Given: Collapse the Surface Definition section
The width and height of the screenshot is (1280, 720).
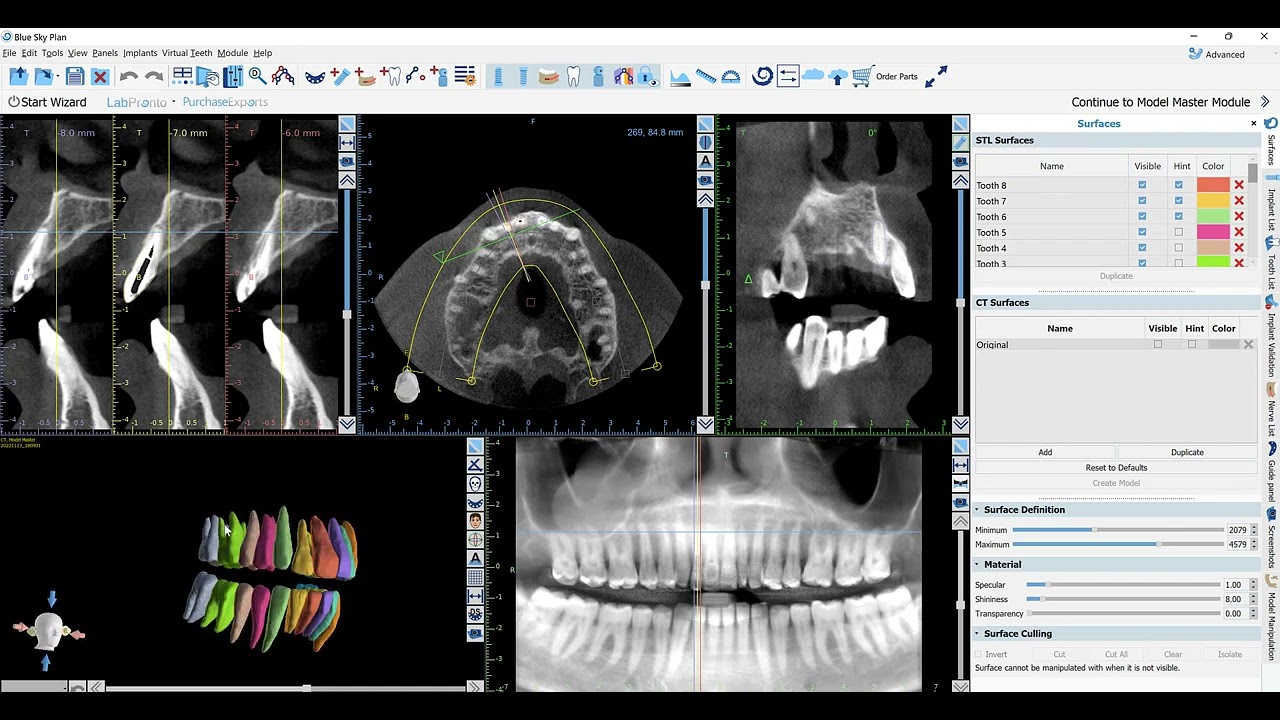Looking at the screenshot, I should coord(978,510).
